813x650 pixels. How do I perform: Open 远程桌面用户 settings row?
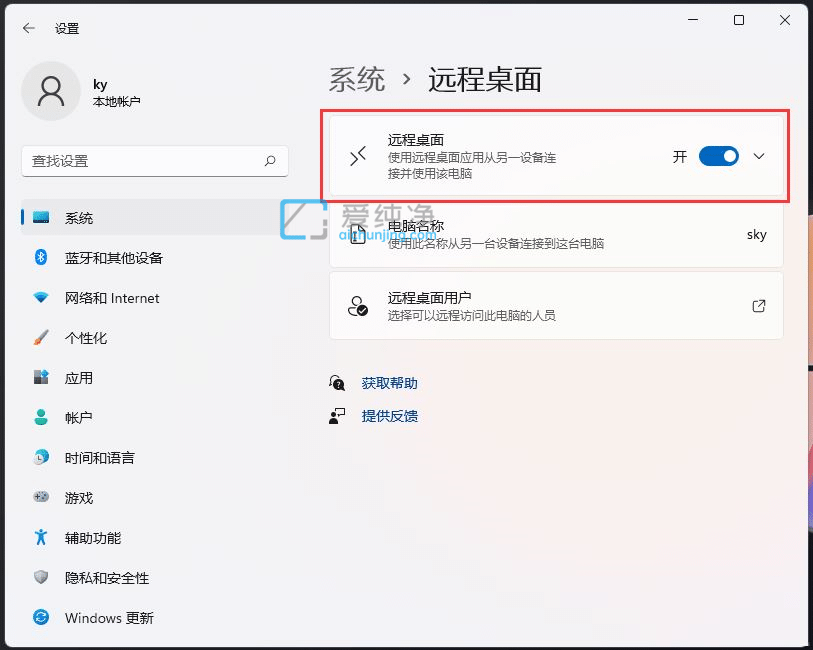point(556,306)
